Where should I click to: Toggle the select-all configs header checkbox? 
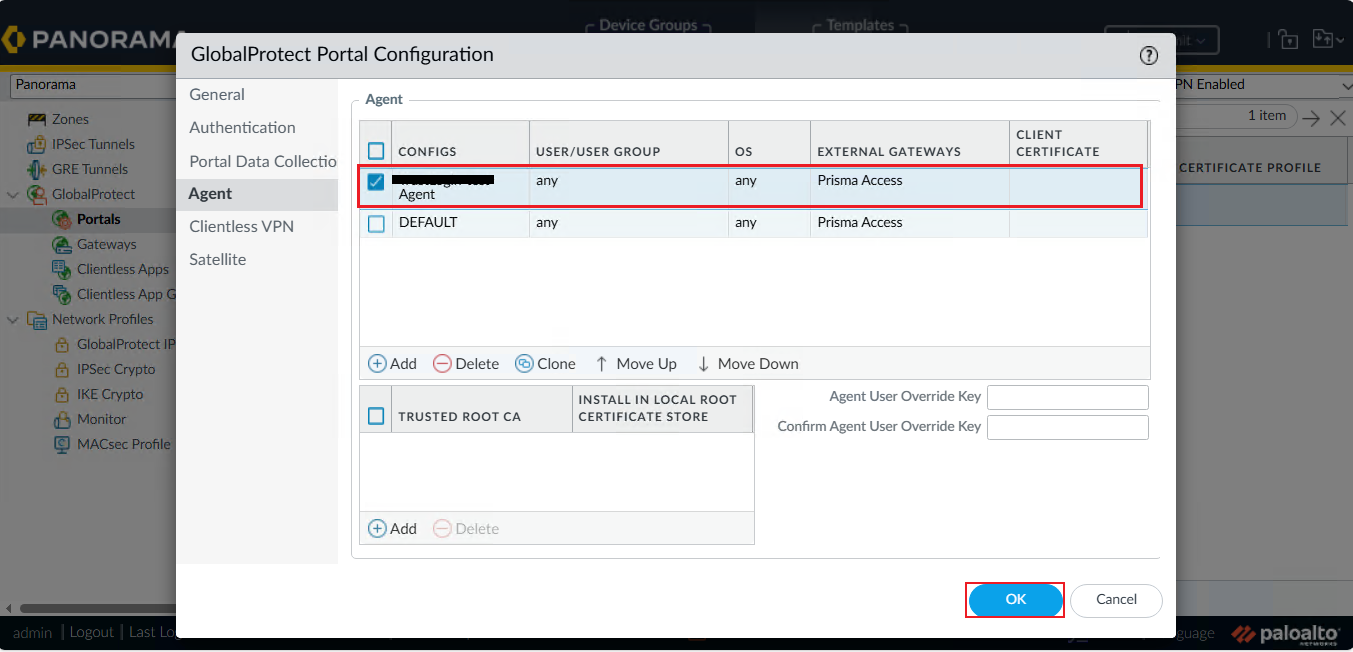click(376, 151)
